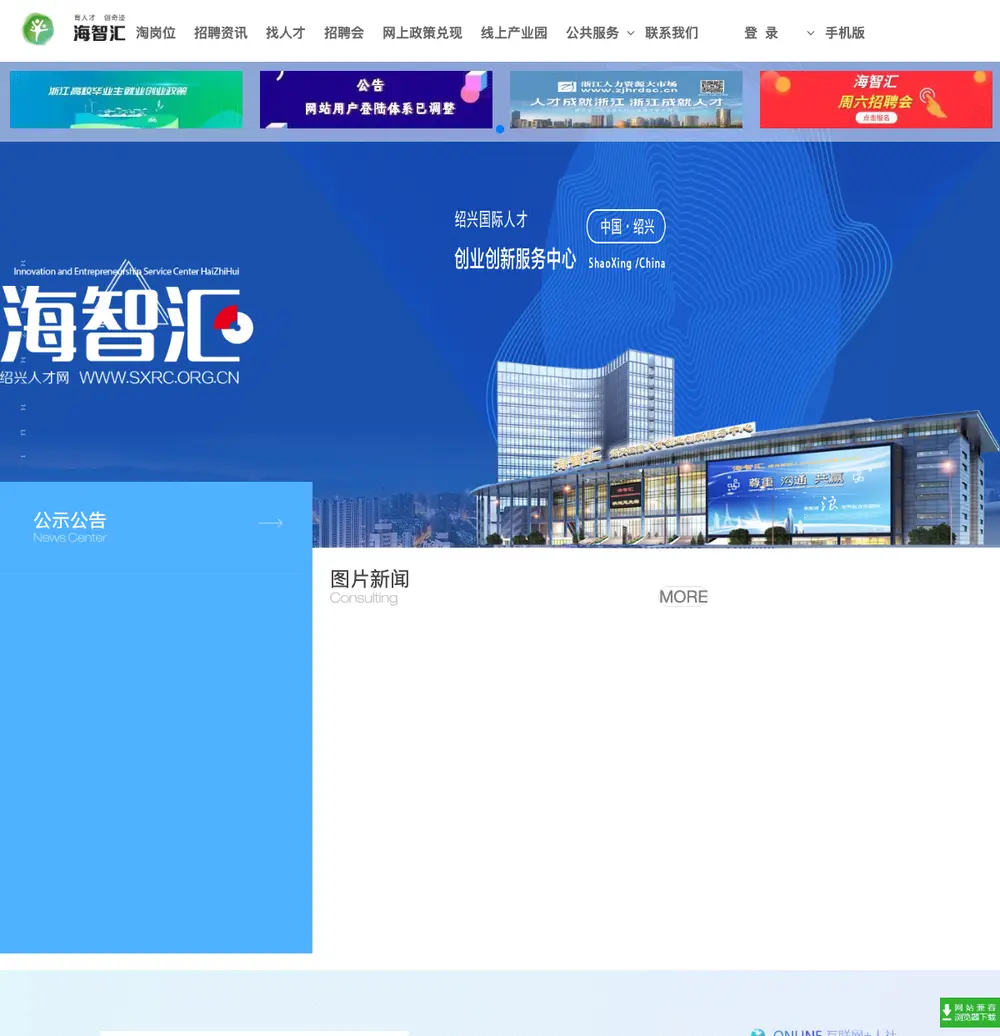Image resolution: width=1000 pixels, height=1036 pixels.
Task: Click the 创业创新服务中心 banner text
Action: [515, 258]
